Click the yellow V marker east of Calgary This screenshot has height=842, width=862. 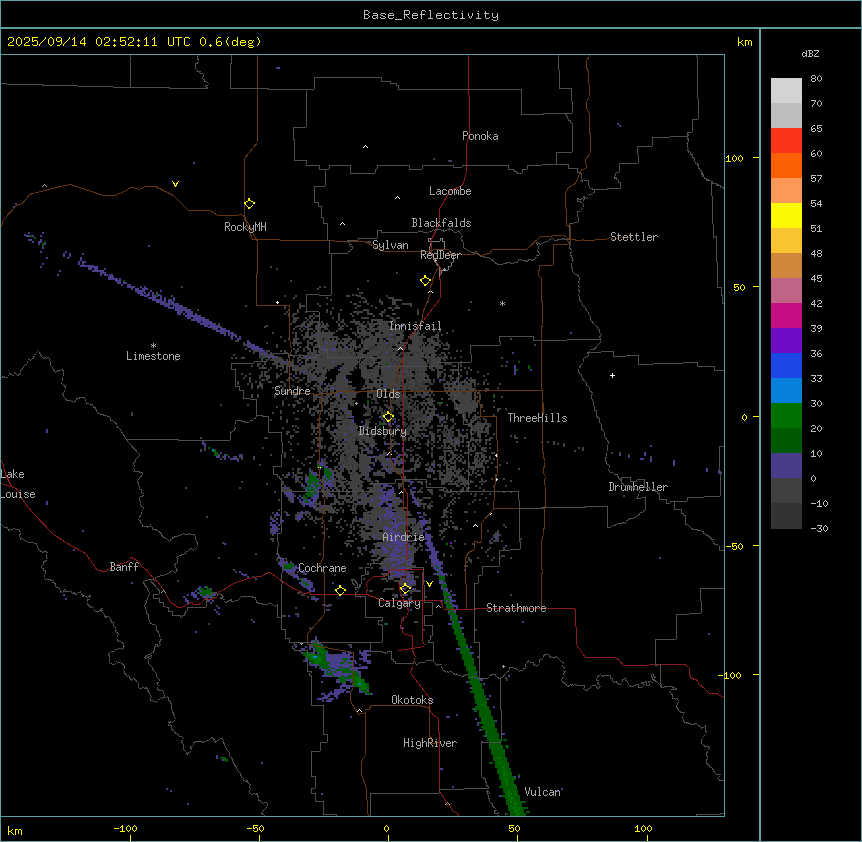click(x=429, y=584)
